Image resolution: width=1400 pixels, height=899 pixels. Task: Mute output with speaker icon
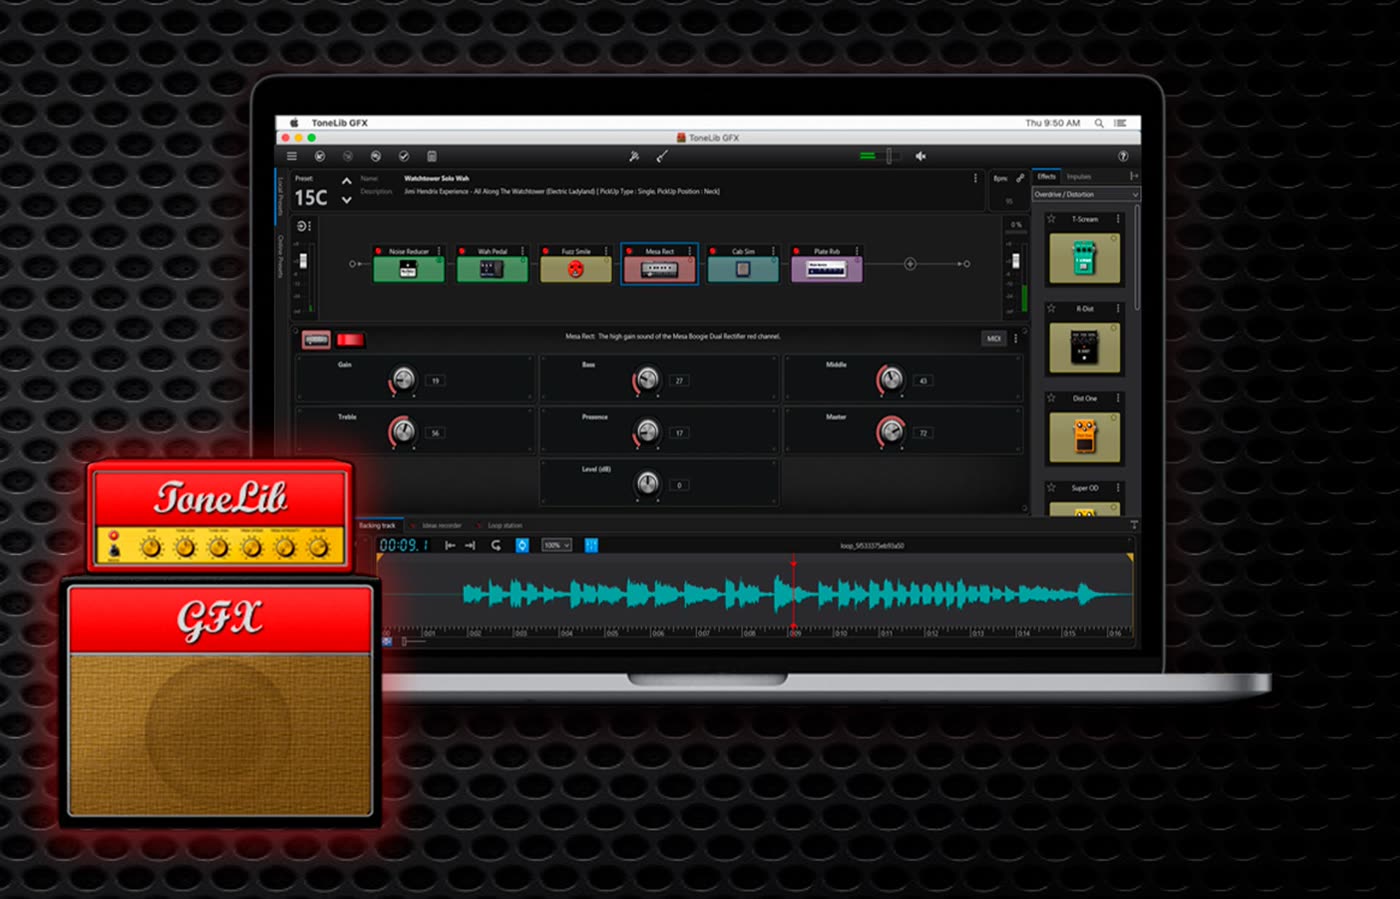921,156
